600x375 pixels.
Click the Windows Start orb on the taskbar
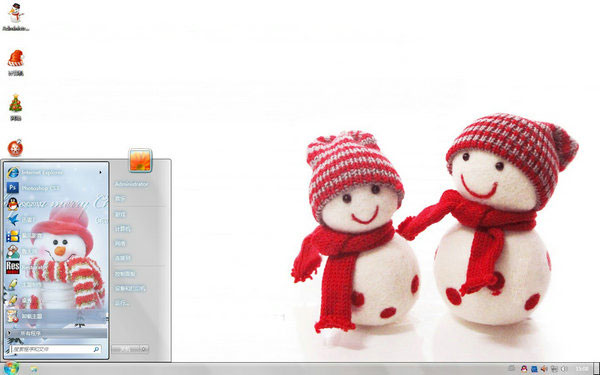click(11, 368)
